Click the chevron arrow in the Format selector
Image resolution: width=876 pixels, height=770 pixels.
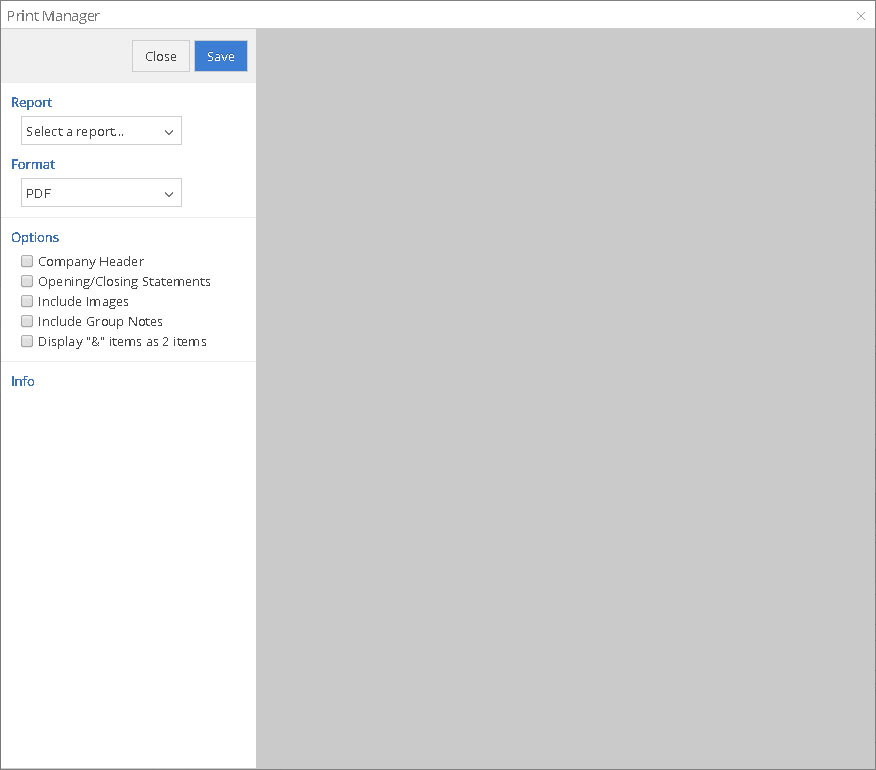pyautogui.click(x=169, y=194)
